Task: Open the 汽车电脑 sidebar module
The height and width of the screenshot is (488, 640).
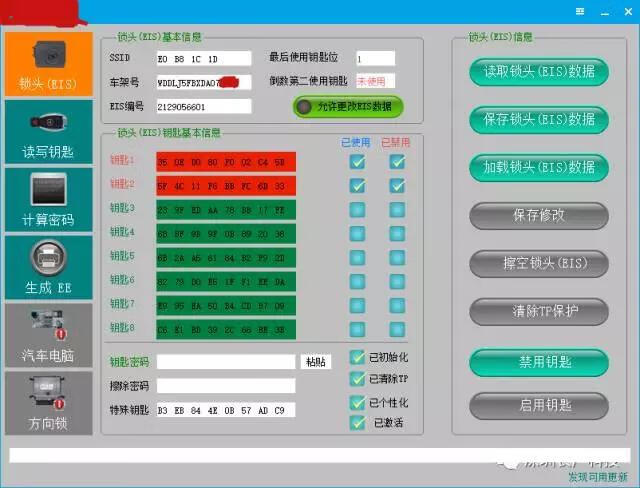Action: tap(47, 334)
